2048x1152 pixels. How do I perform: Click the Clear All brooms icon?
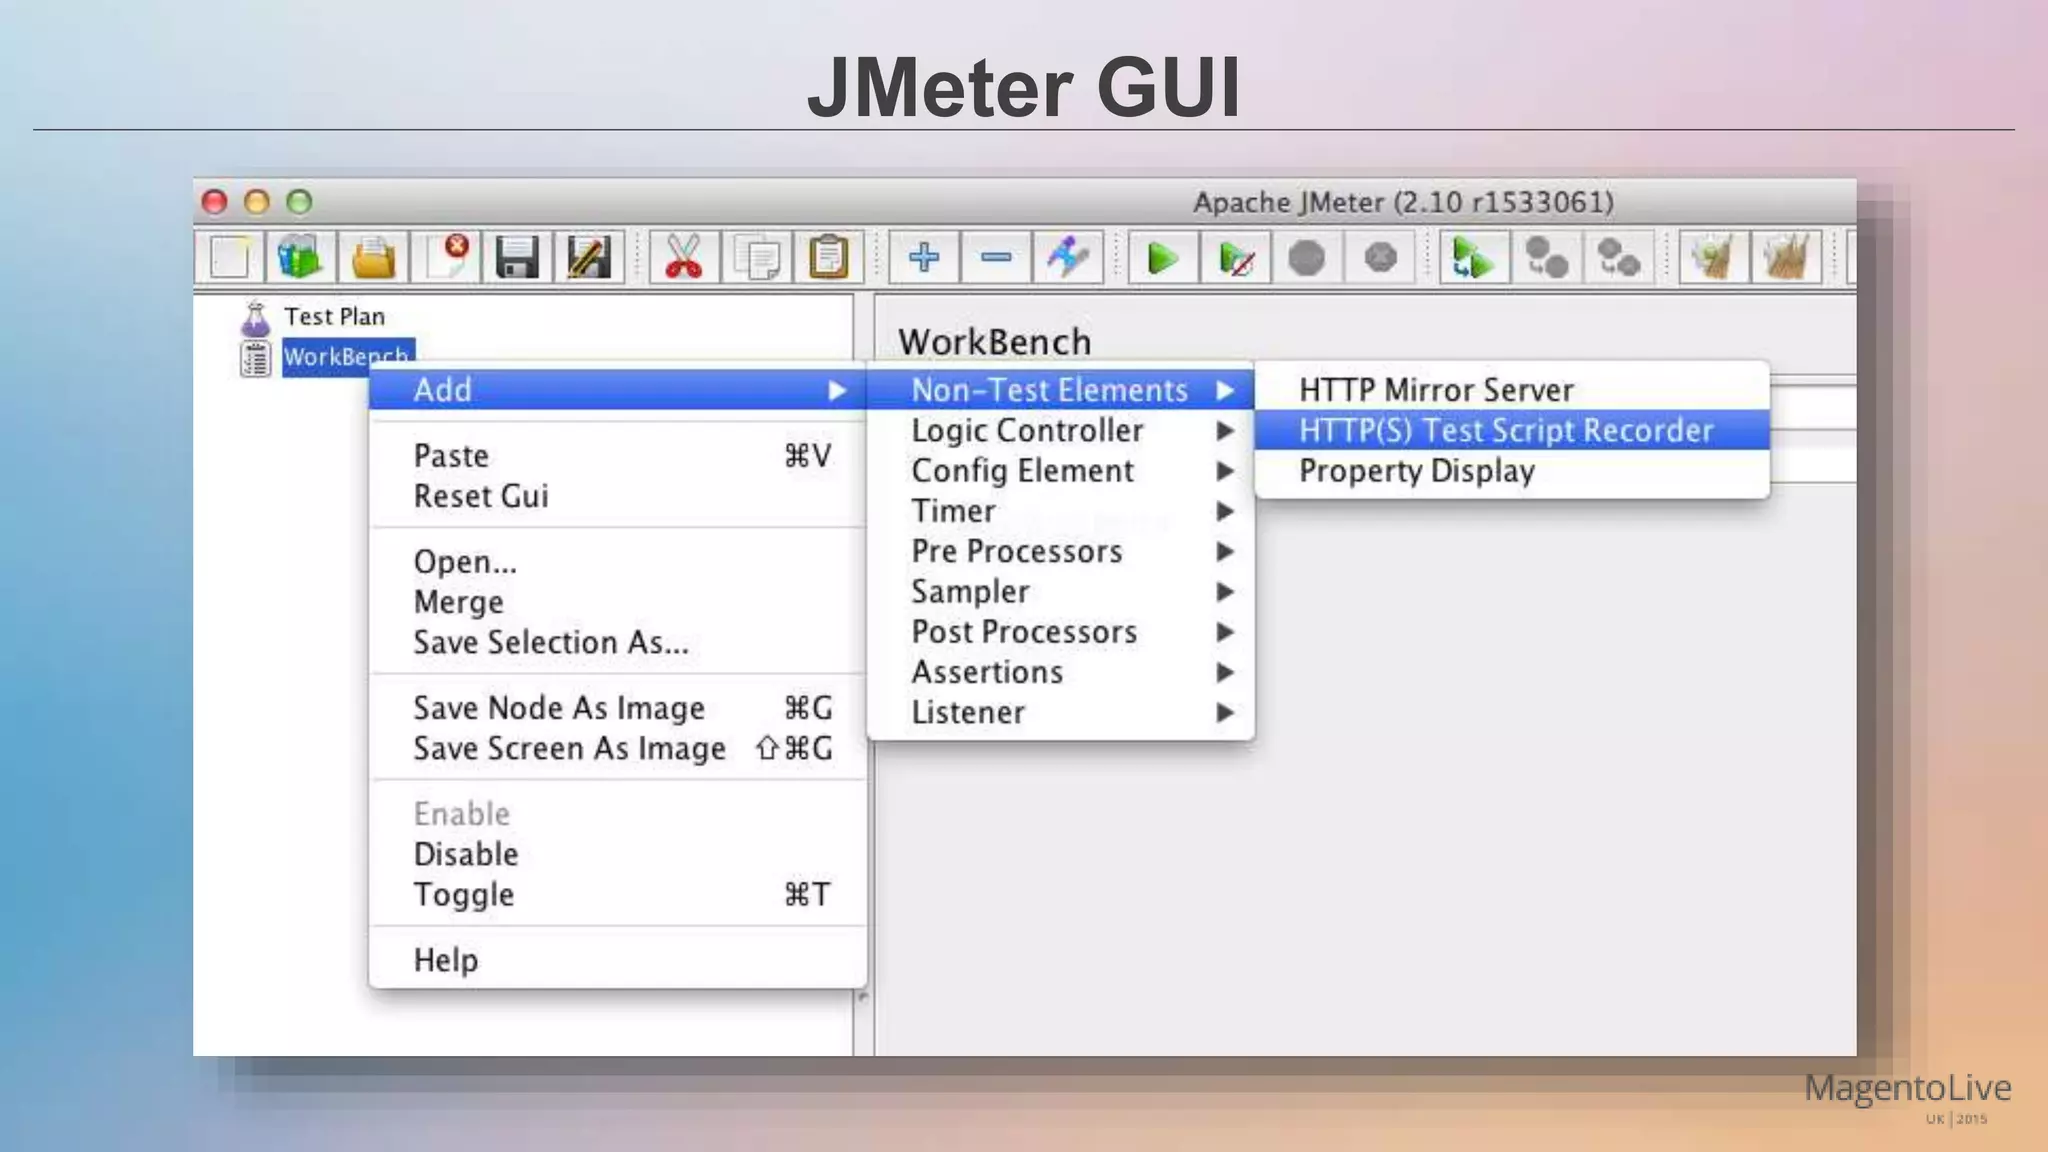click(1786, 258)
